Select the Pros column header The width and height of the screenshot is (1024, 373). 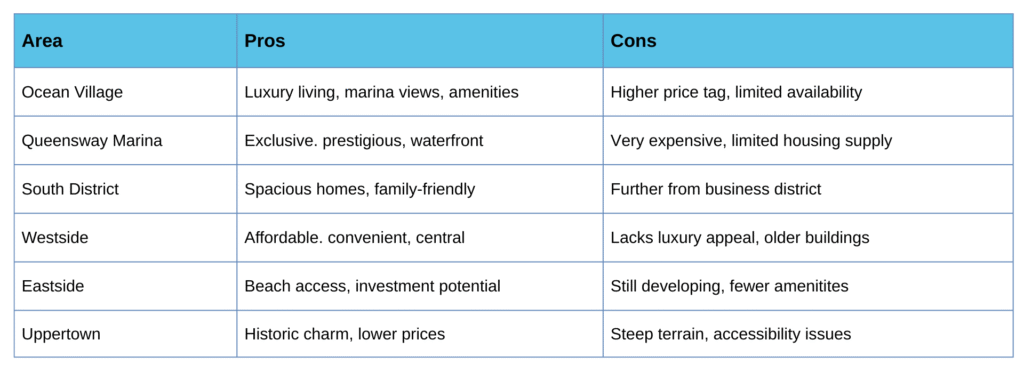point(420,41)
